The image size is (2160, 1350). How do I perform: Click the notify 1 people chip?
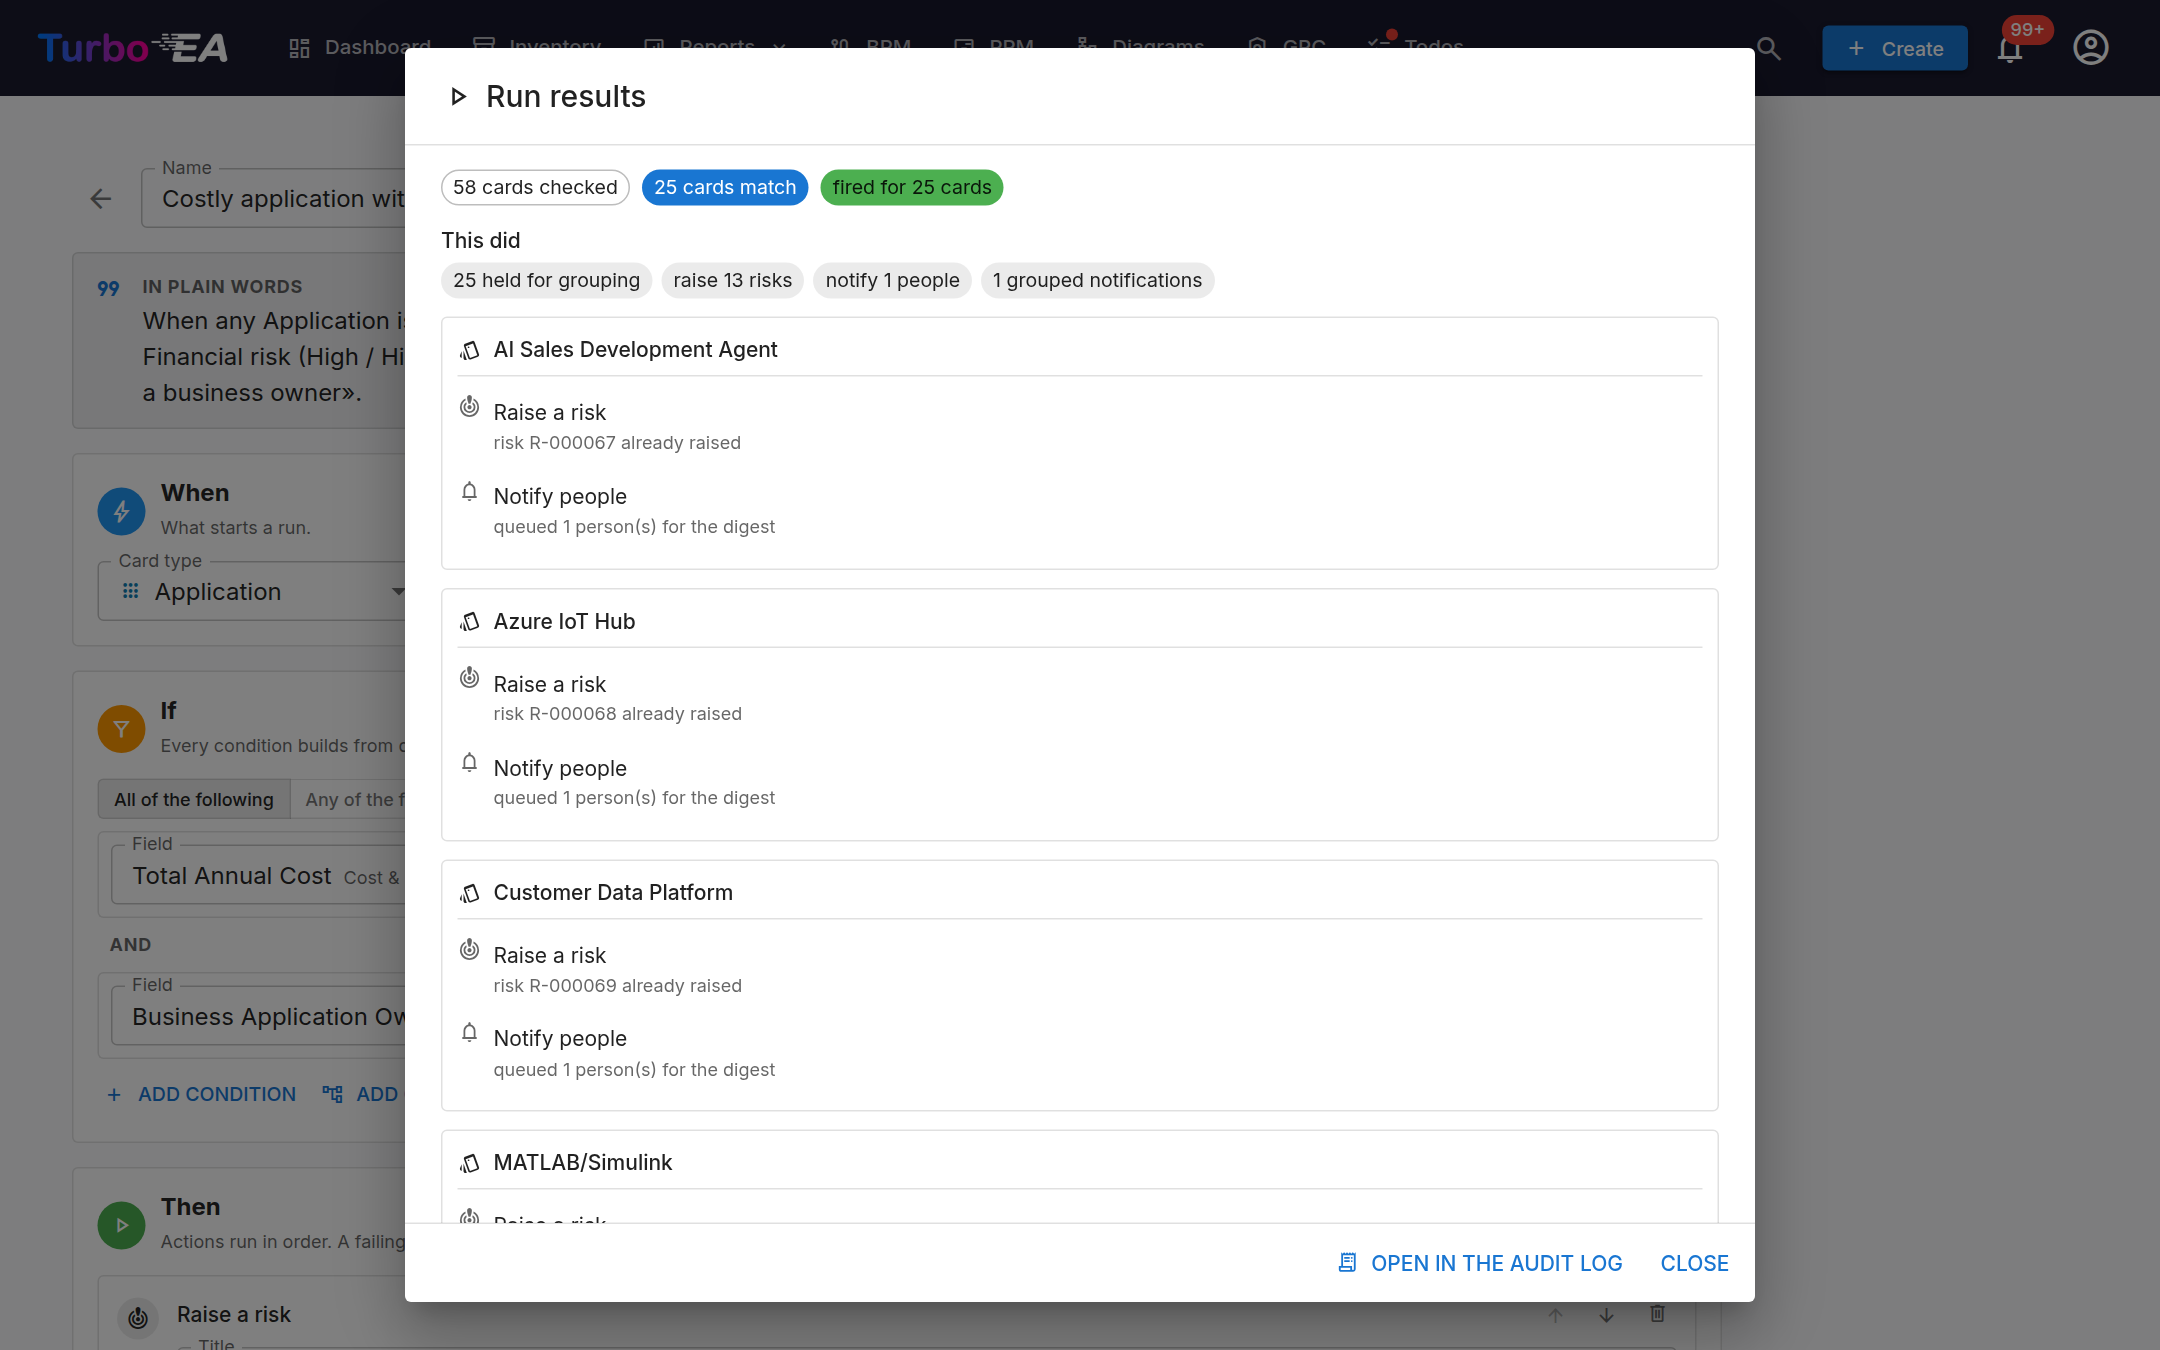(x=892, y=281)
